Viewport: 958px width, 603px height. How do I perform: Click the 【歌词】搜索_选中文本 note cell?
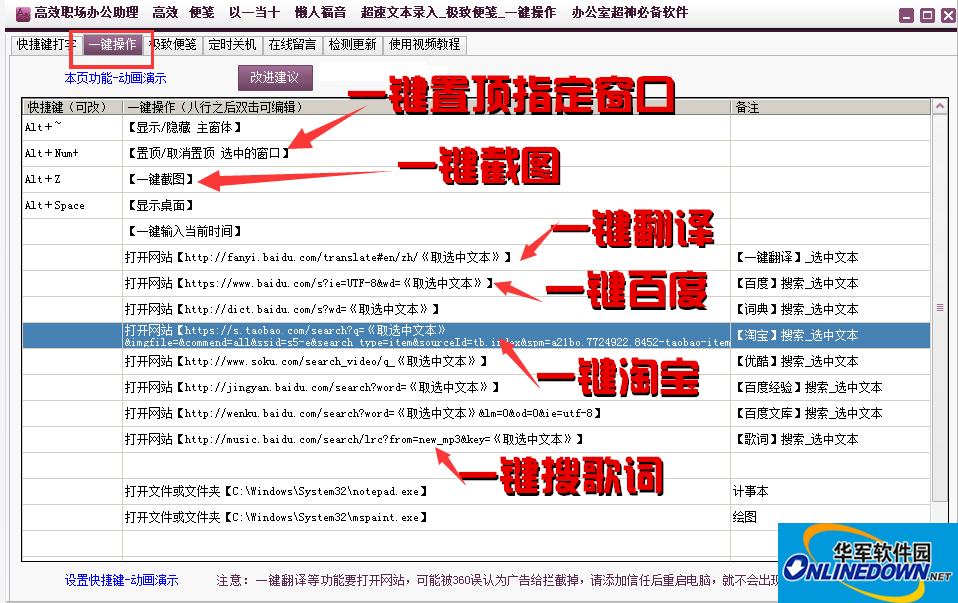pyautogui.click(x=830, y=439)
